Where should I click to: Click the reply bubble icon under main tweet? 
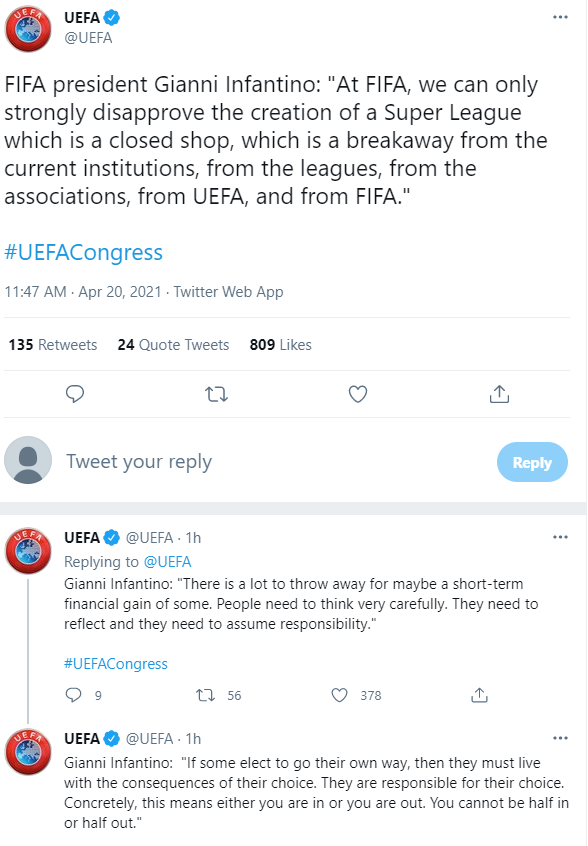tap(75, 394)
